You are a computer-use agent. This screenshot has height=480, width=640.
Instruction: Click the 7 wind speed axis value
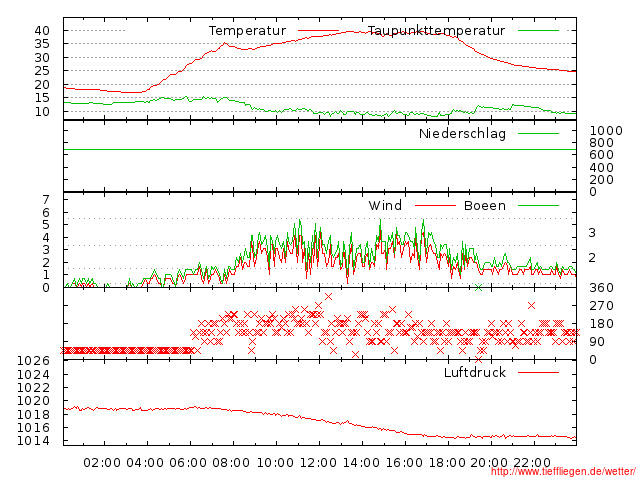pos(46,200)
